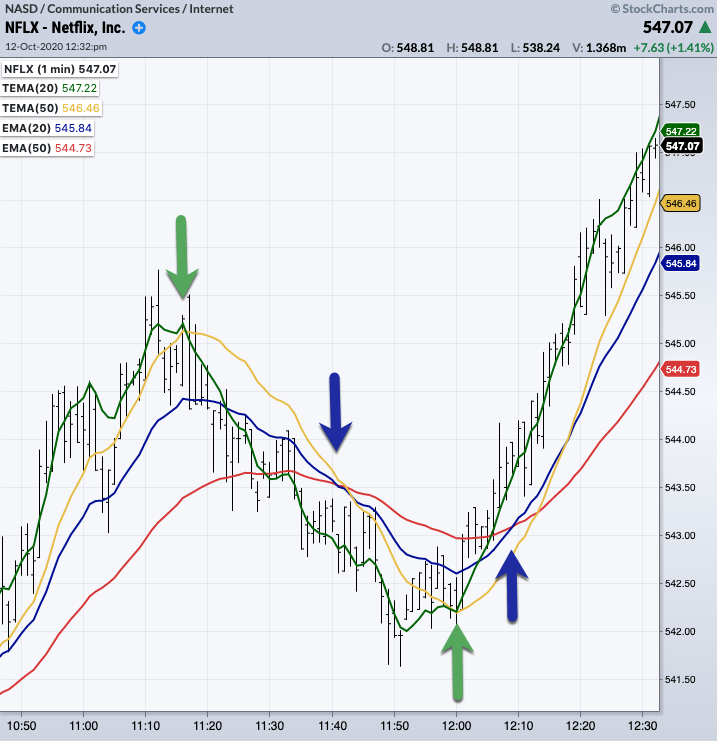
Task: Select the TEMA(50) 546.46 legend entry
Action: pyautogui.click(x=51, y=108)
